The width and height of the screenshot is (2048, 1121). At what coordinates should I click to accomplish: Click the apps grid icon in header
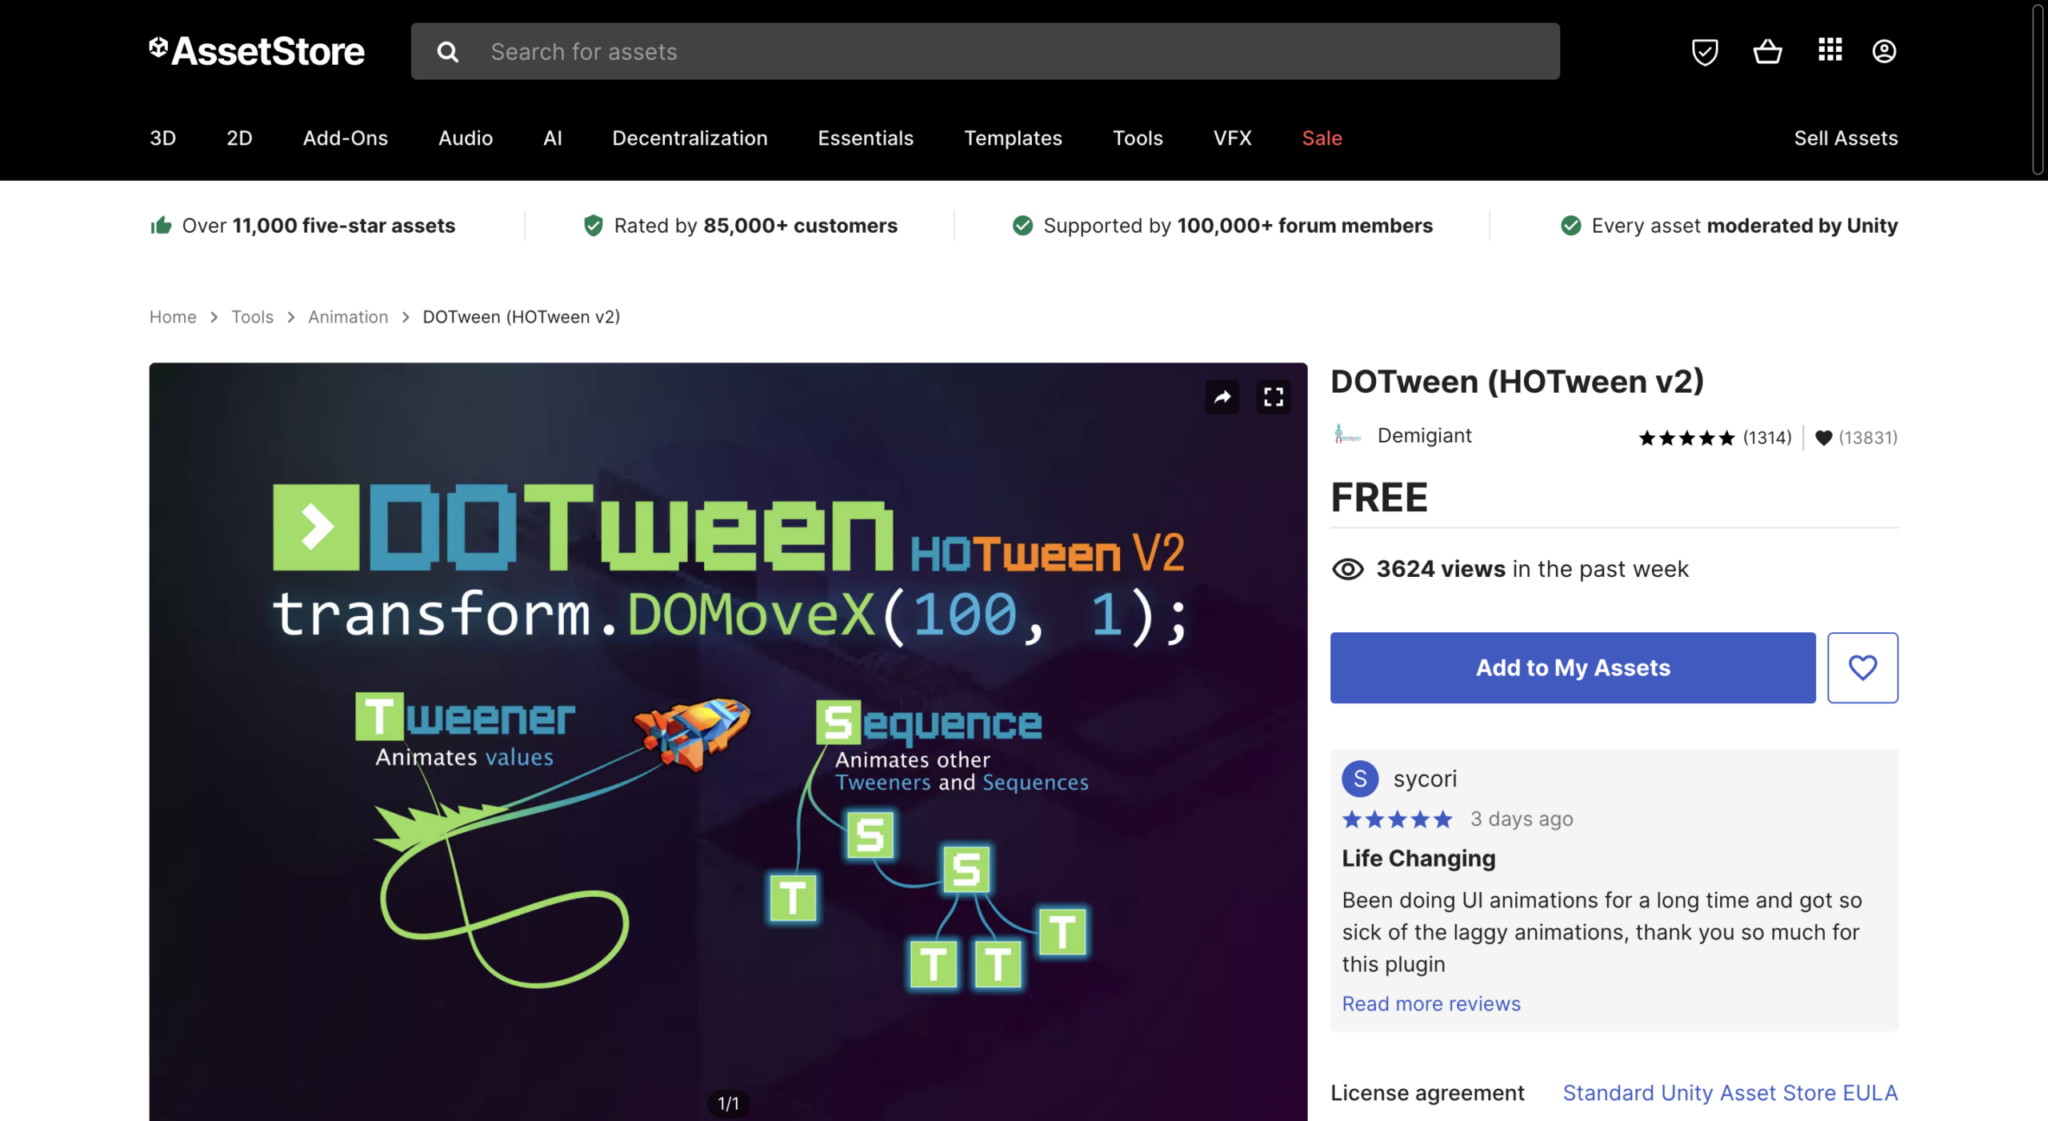[x=1829, y=51]
